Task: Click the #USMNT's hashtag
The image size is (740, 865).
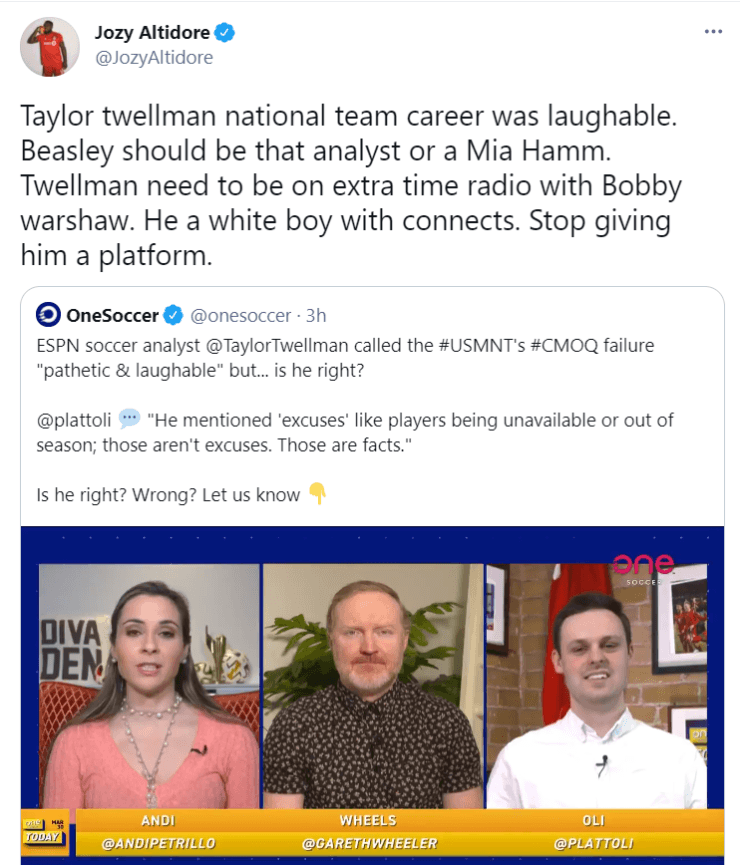Action: 482,345
